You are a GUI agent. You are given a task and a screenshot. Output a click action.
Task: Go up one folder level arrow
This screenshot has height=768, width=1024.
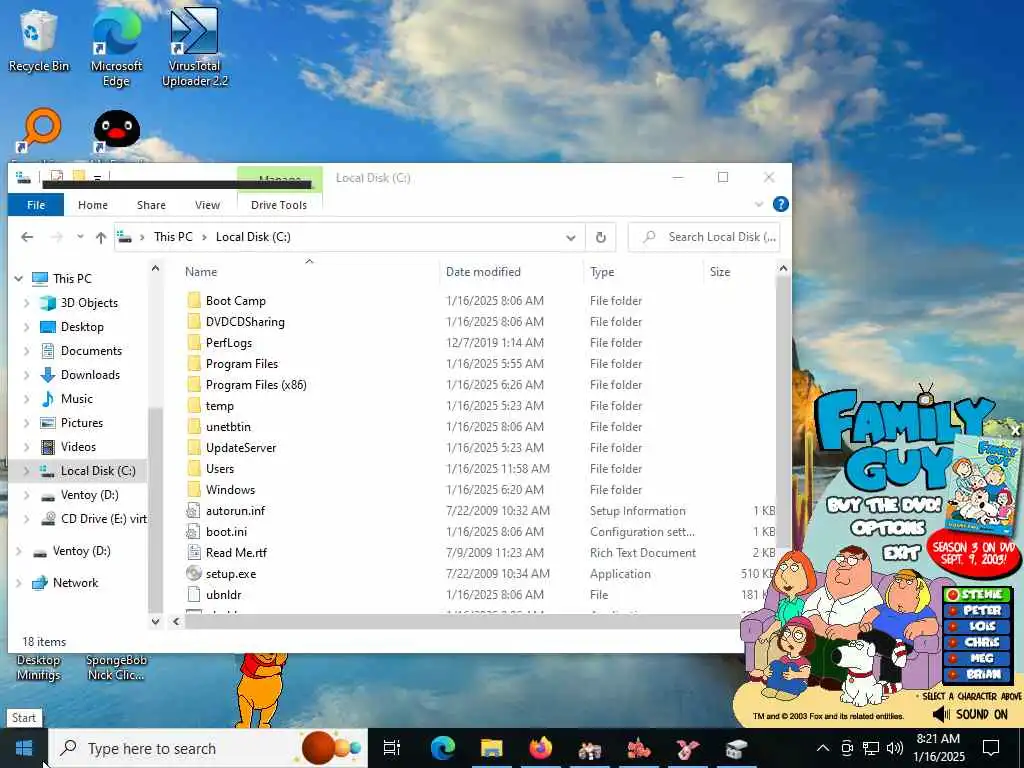tap(101, 237)
